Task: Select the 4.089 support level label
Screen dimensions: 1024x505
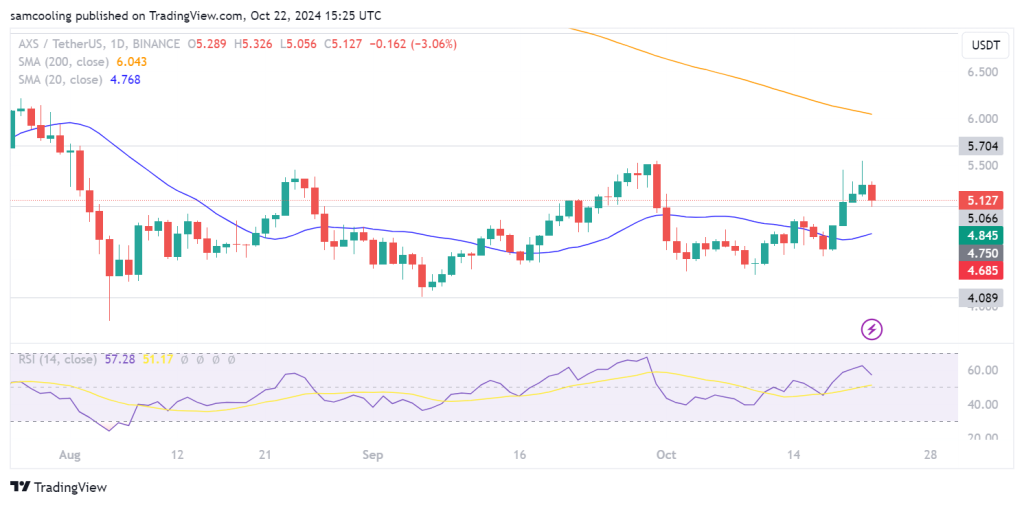Action: [x=979, y=297]
